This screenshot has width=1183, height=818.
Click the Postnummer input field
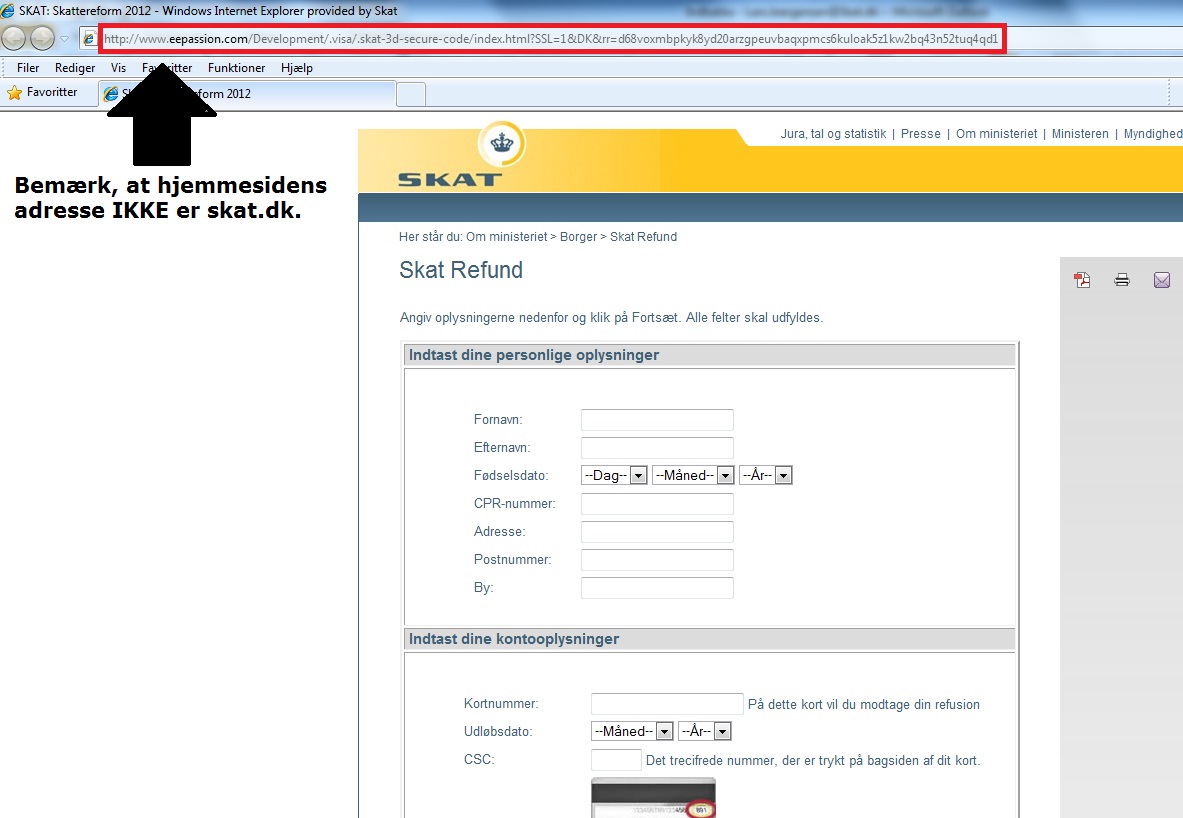[x=657, y=560]
